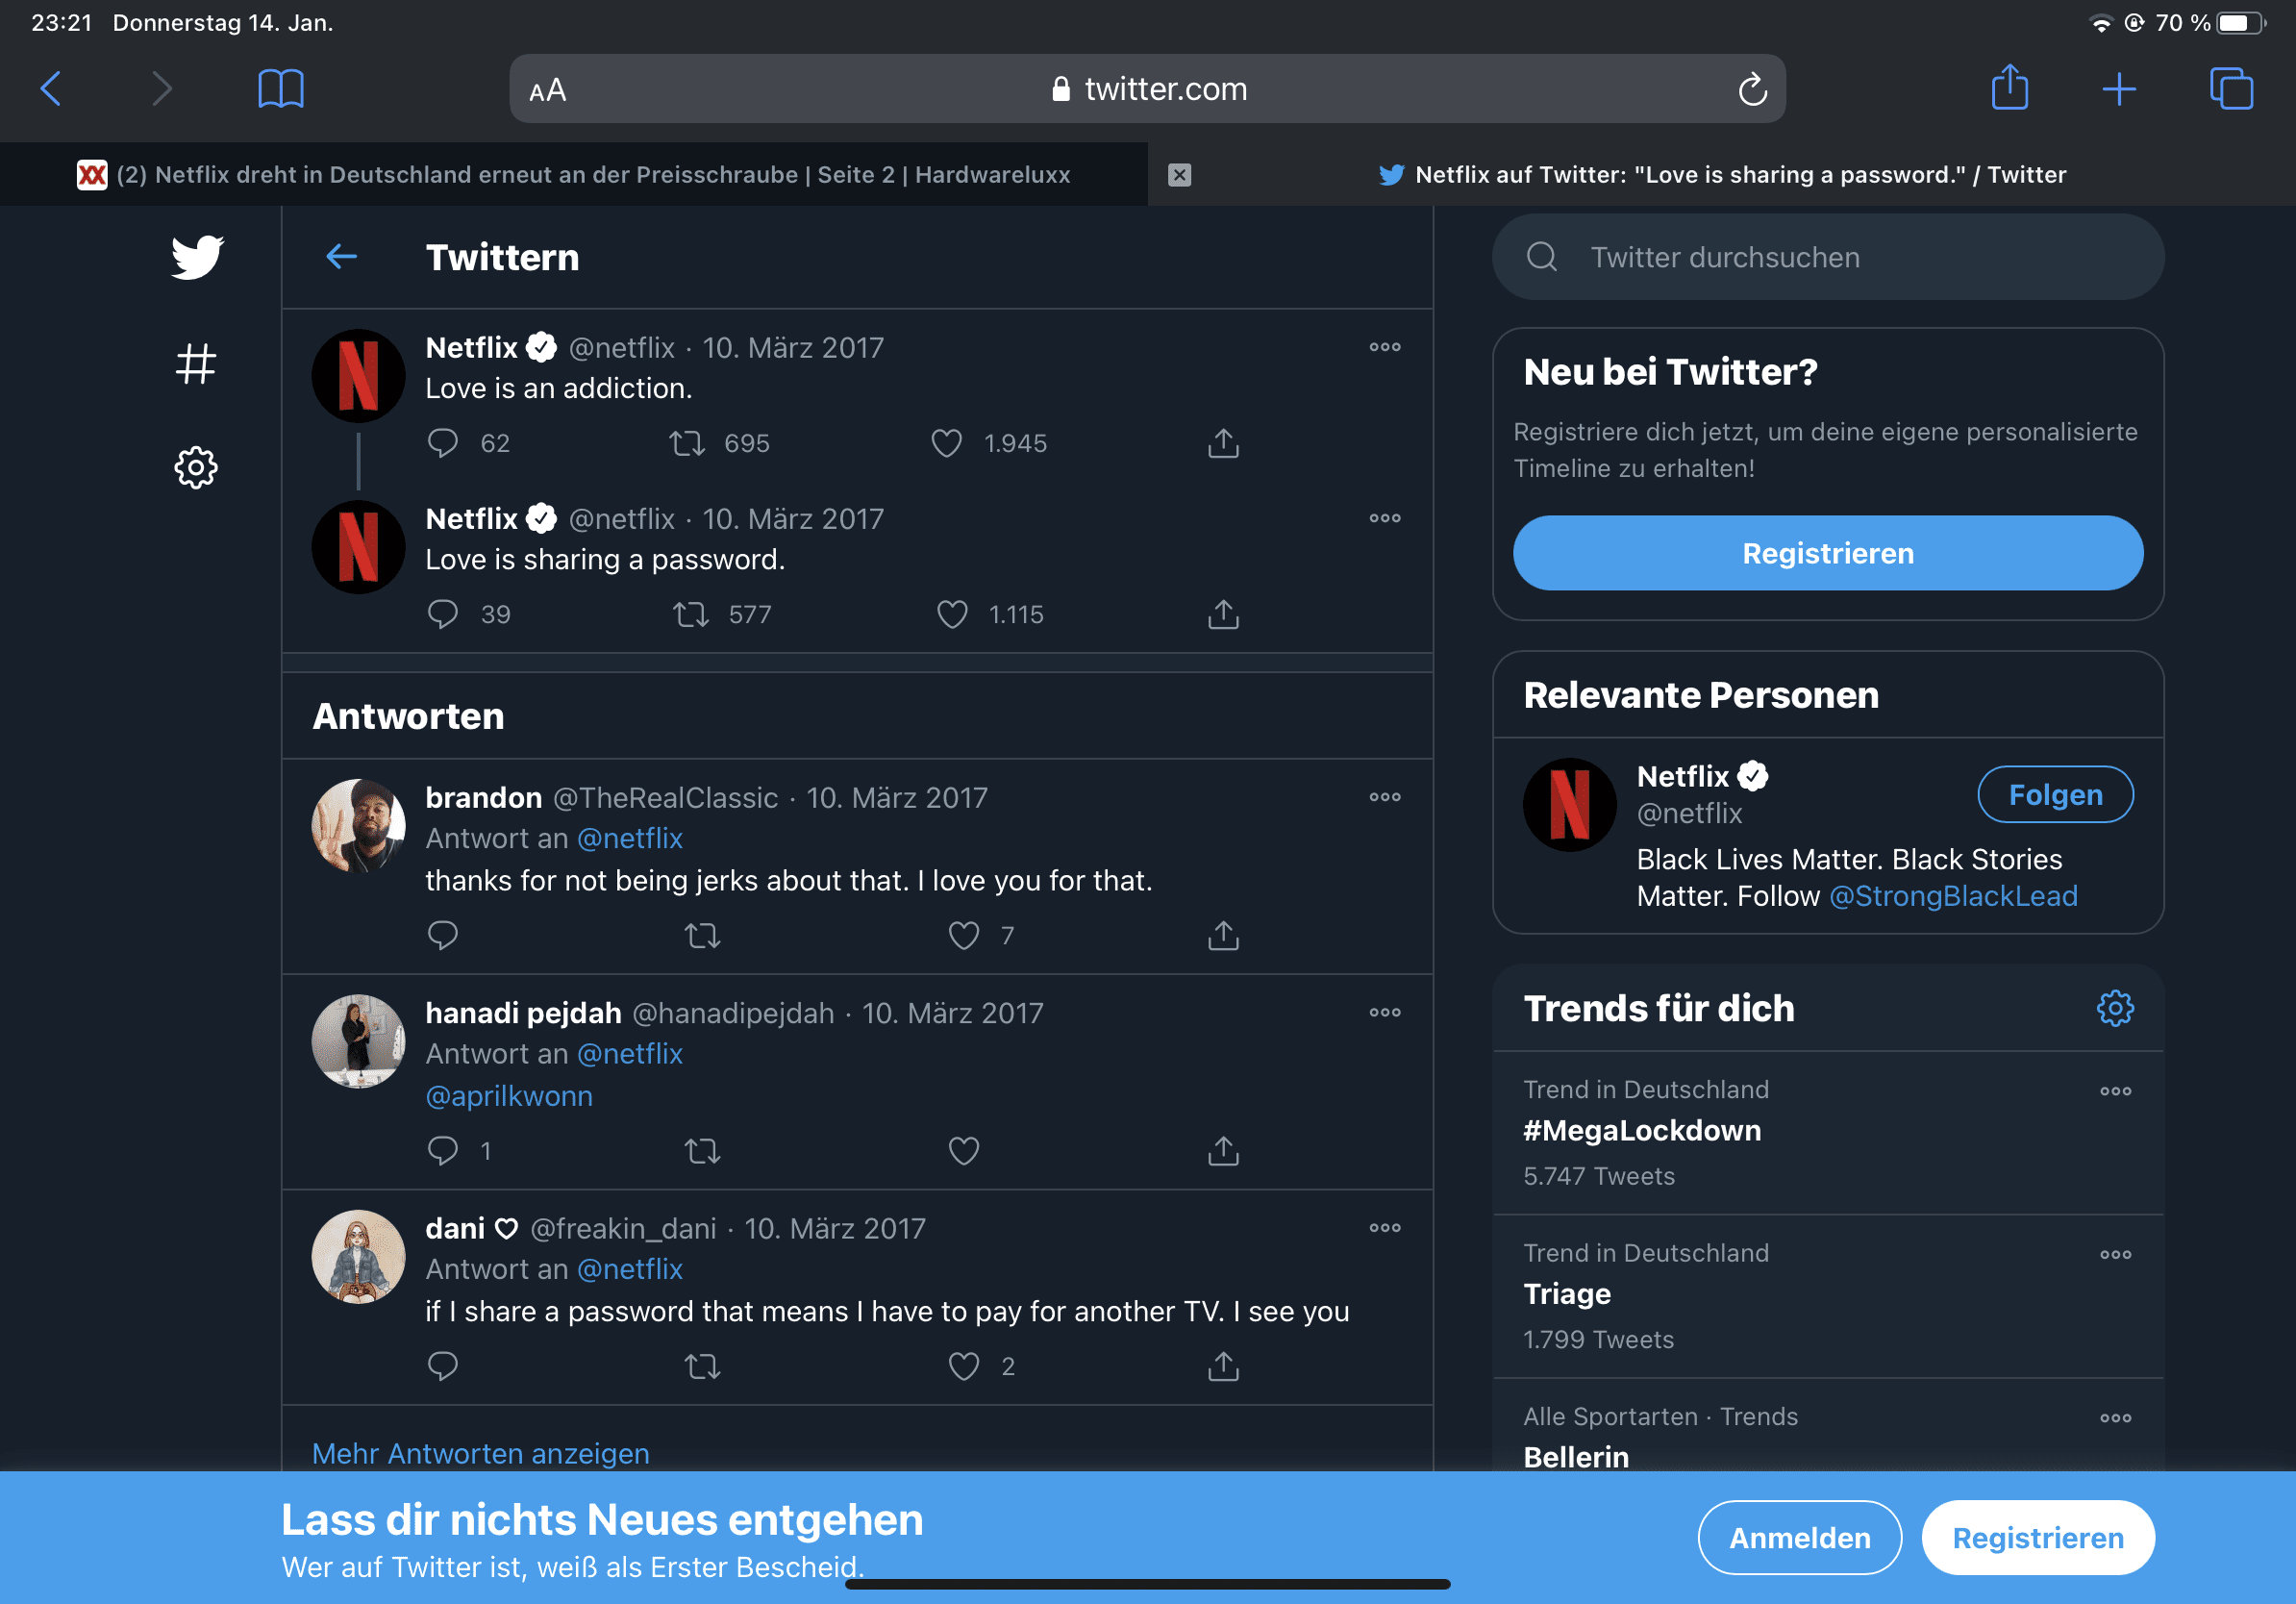Open @StrongBlackLead profile link

tap(1952, 895)
